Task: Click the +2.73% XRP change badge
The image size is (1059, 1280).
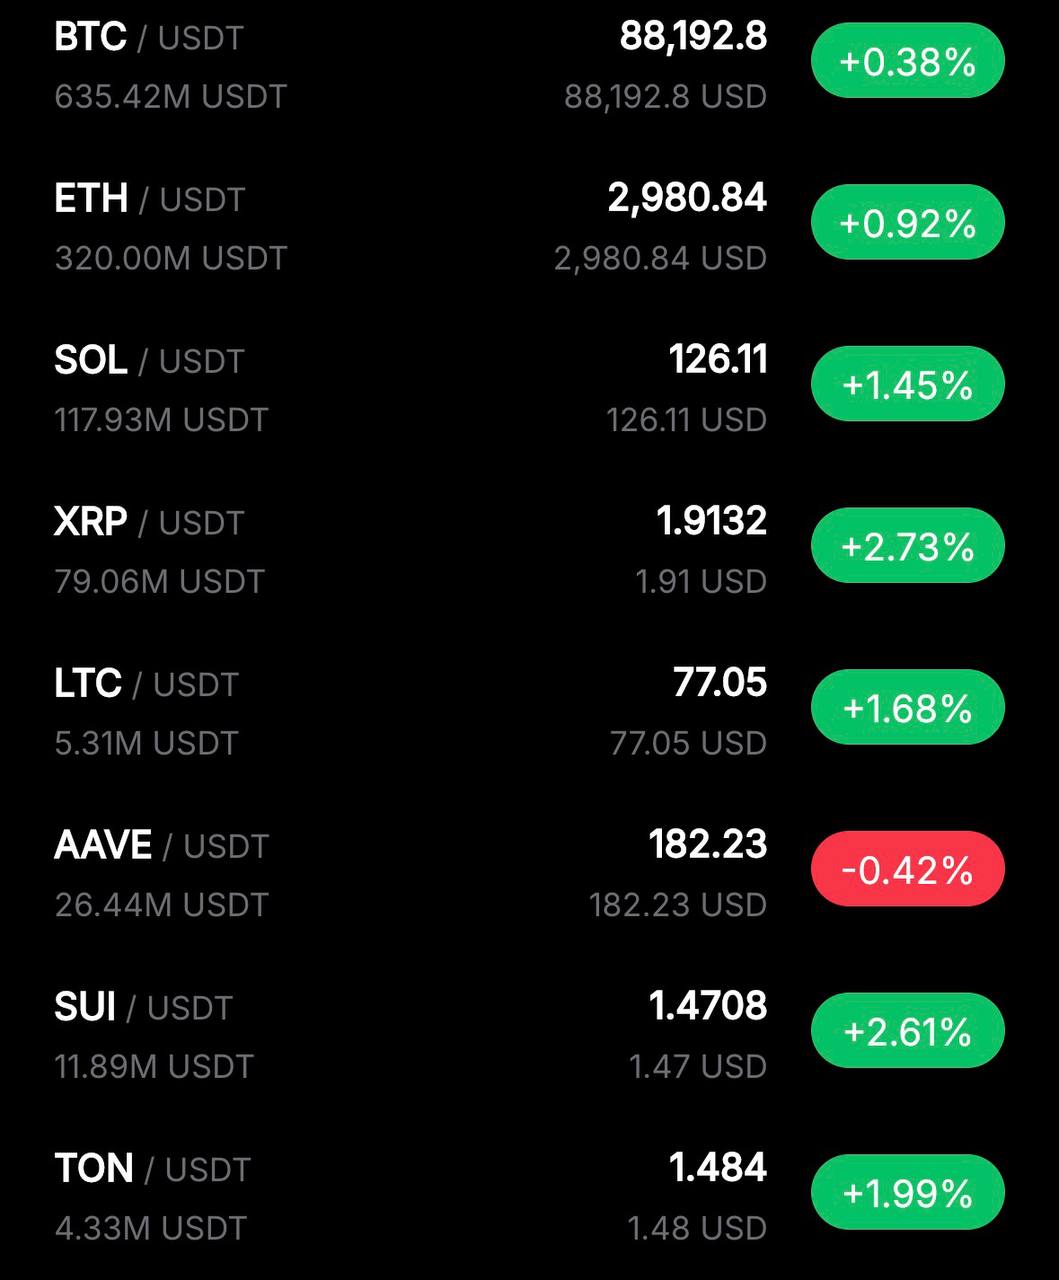Action: (x=907, y=546)
